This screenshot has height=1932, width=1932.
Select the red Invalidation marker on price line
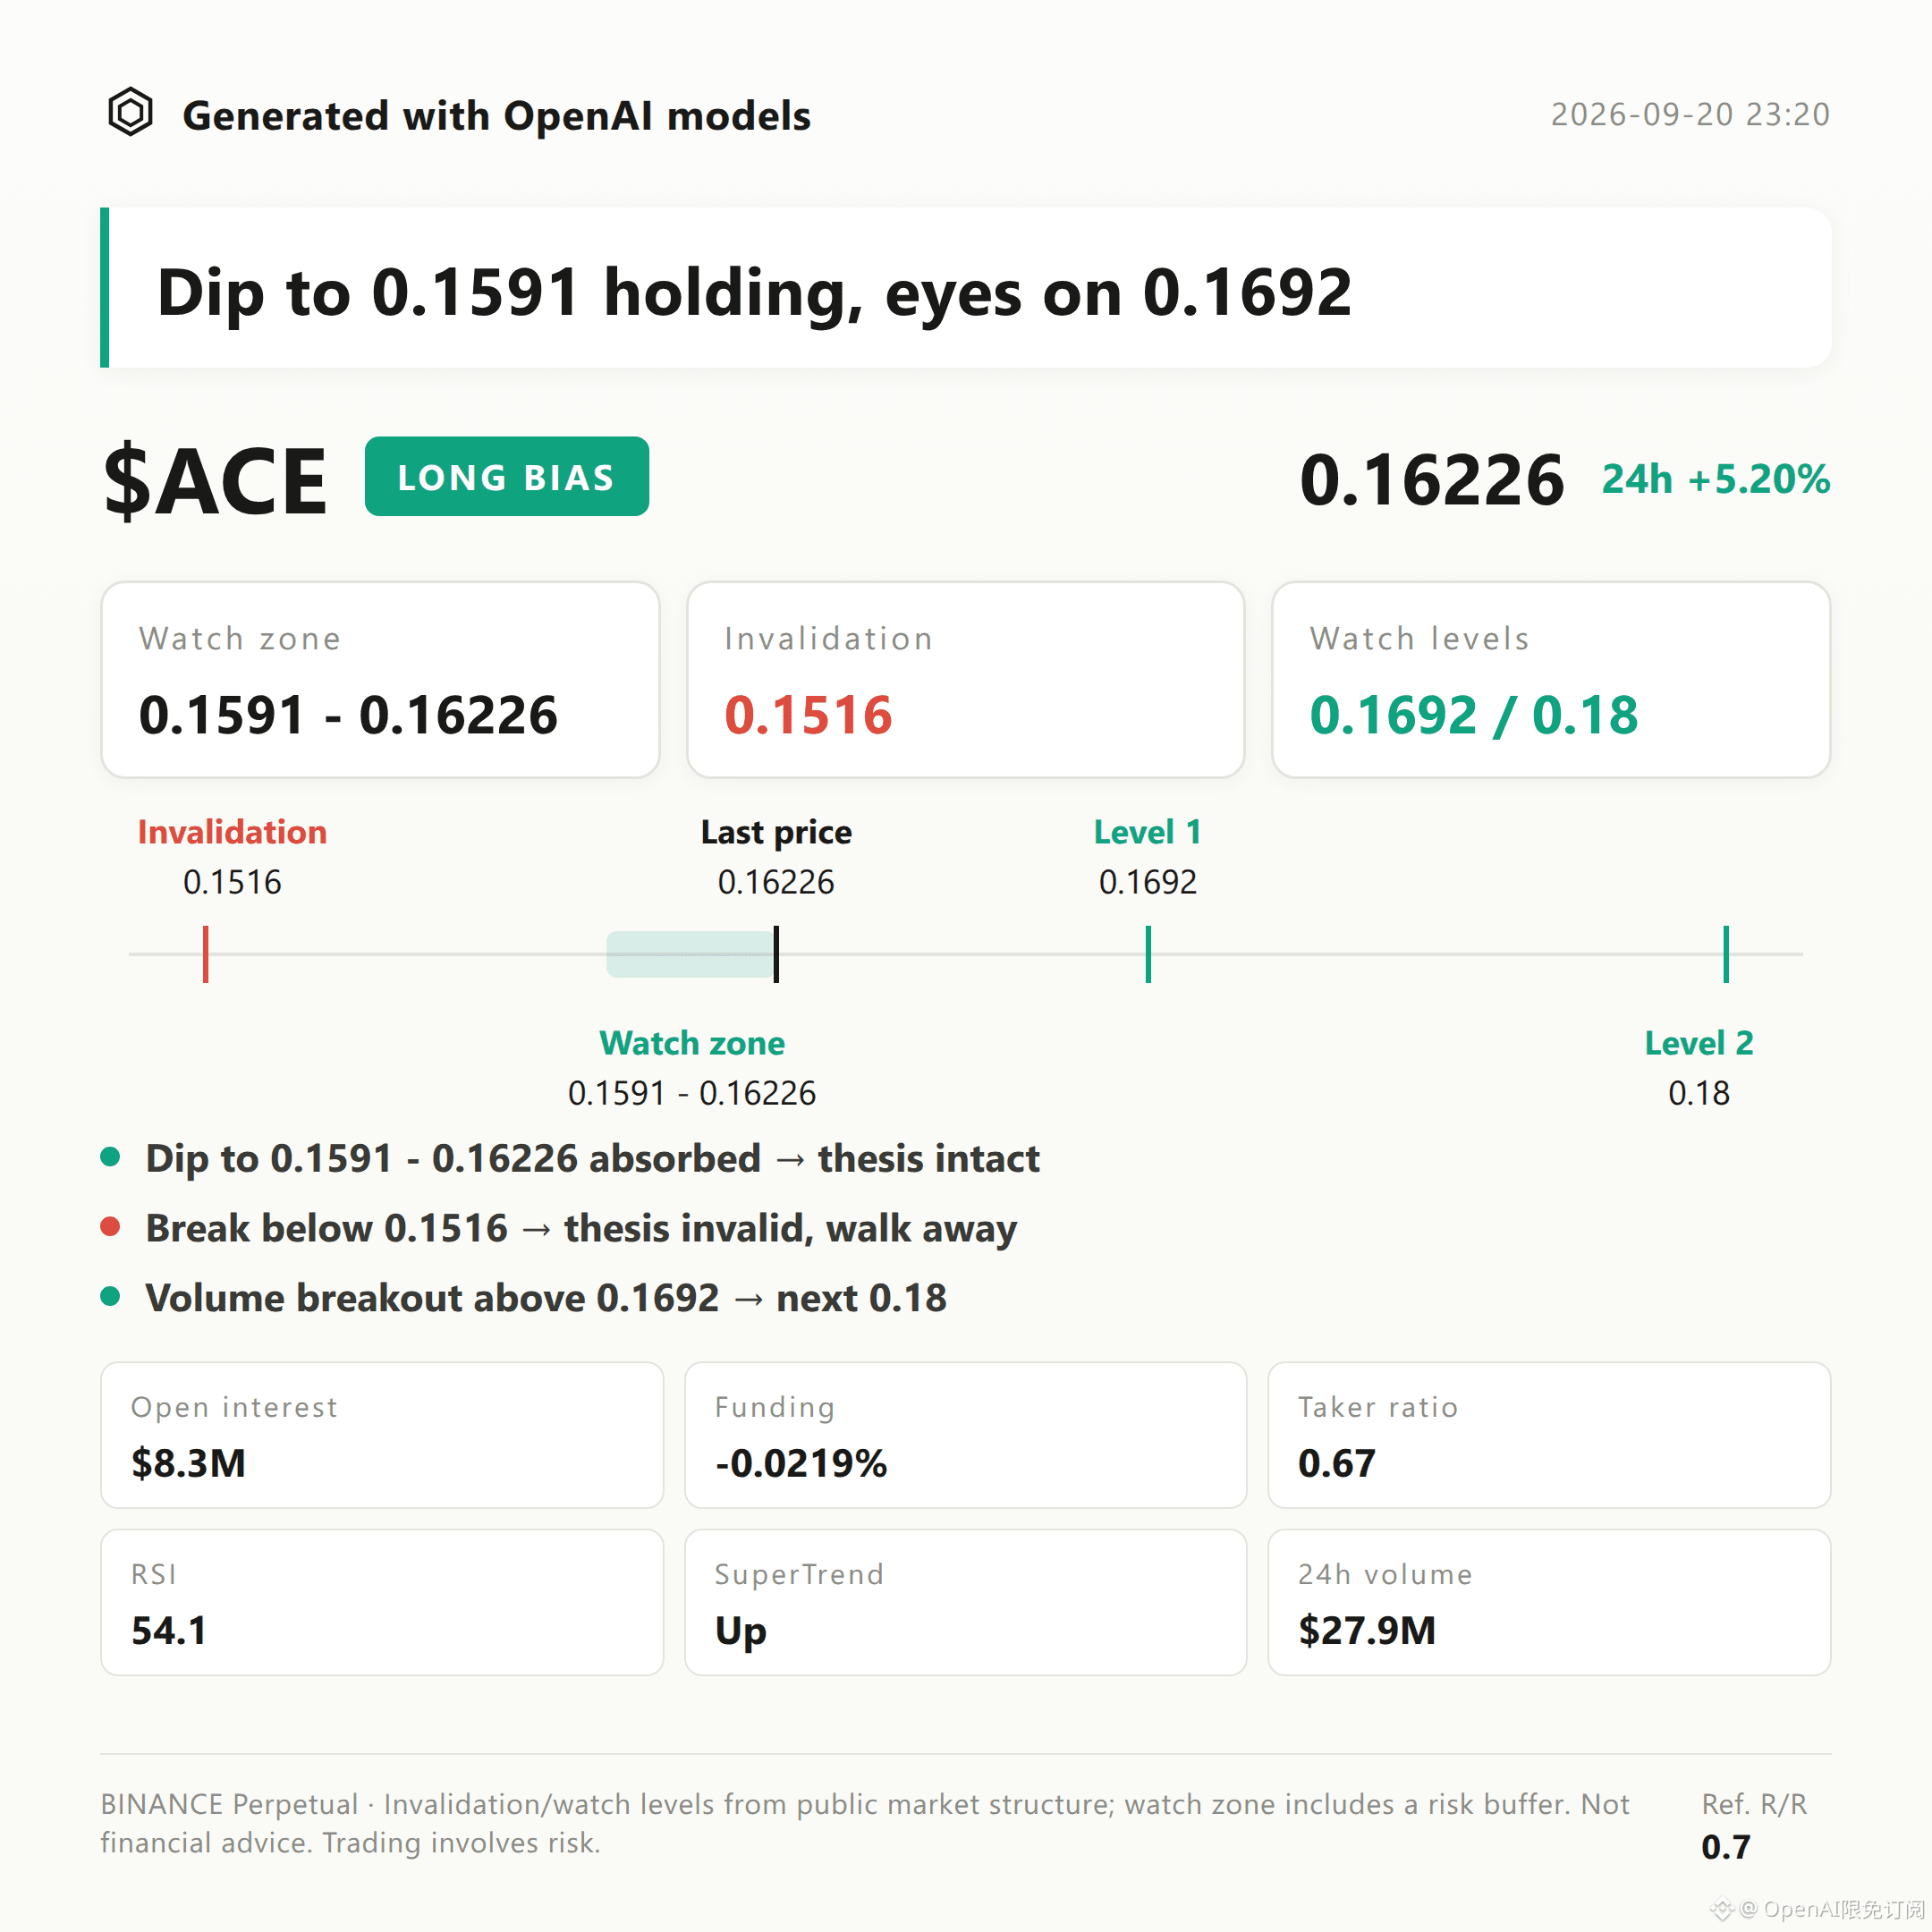[x=206, y=954]
